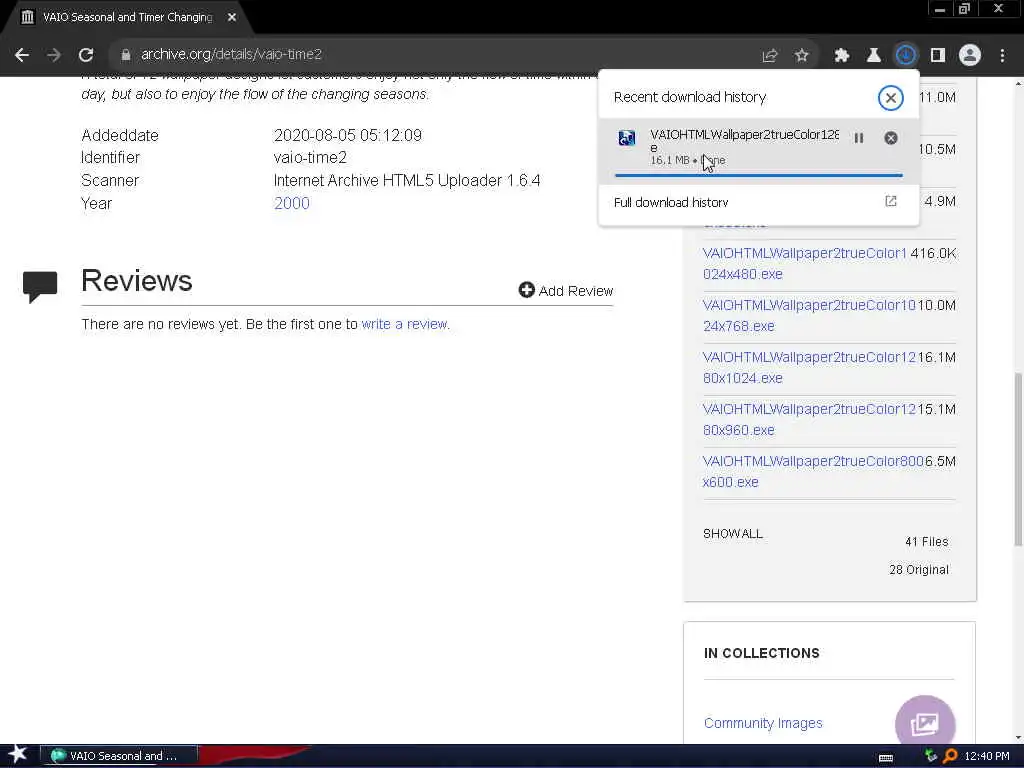Click the 12:40 PM clock
The height and width of the screenshot is (768, 1024).
coord(987,756)
